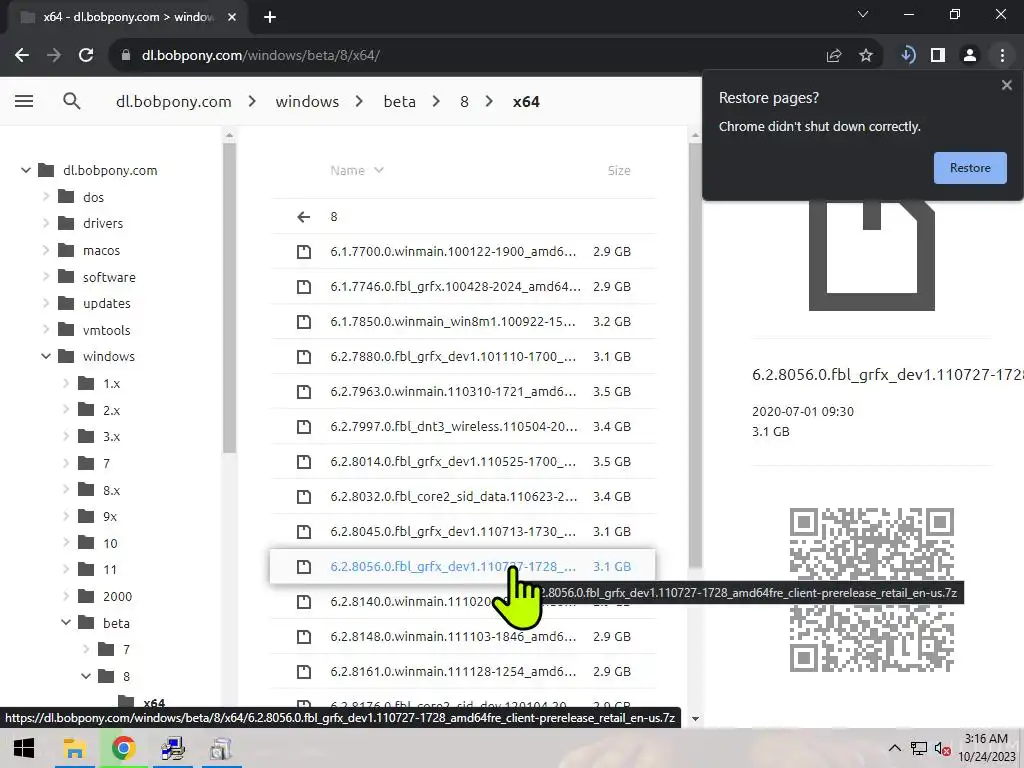
Task: Click file icon of 6.2.8140.0.winmain row
Action: pyautogui.click(x=304, y=601)
